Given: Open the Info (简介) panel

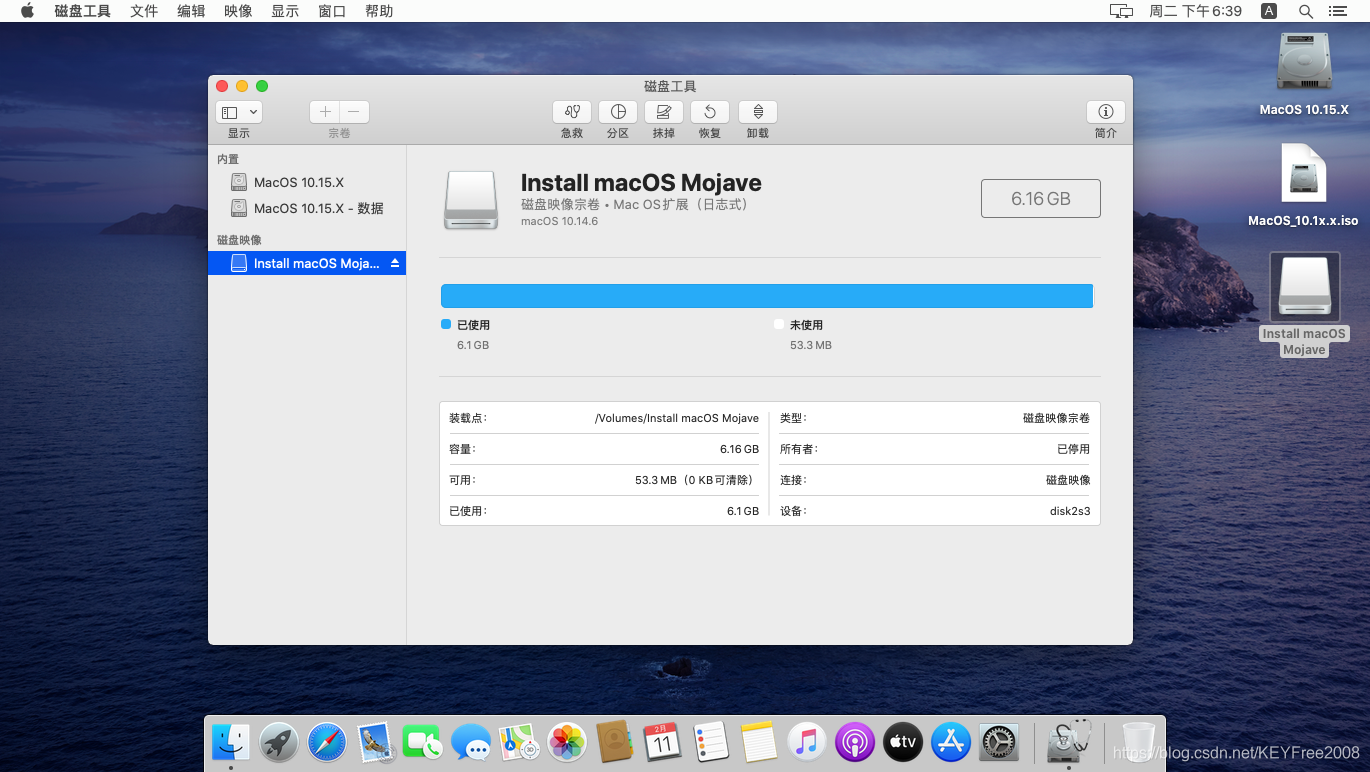Looking at the screenshot, I should [1106, 112].
